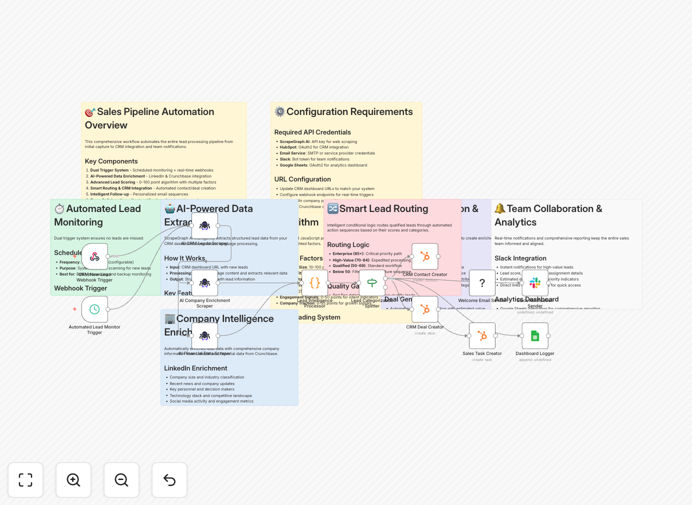Click the URL Configuration subheading
The image size is (692, 505).
(x=302, y=179)
